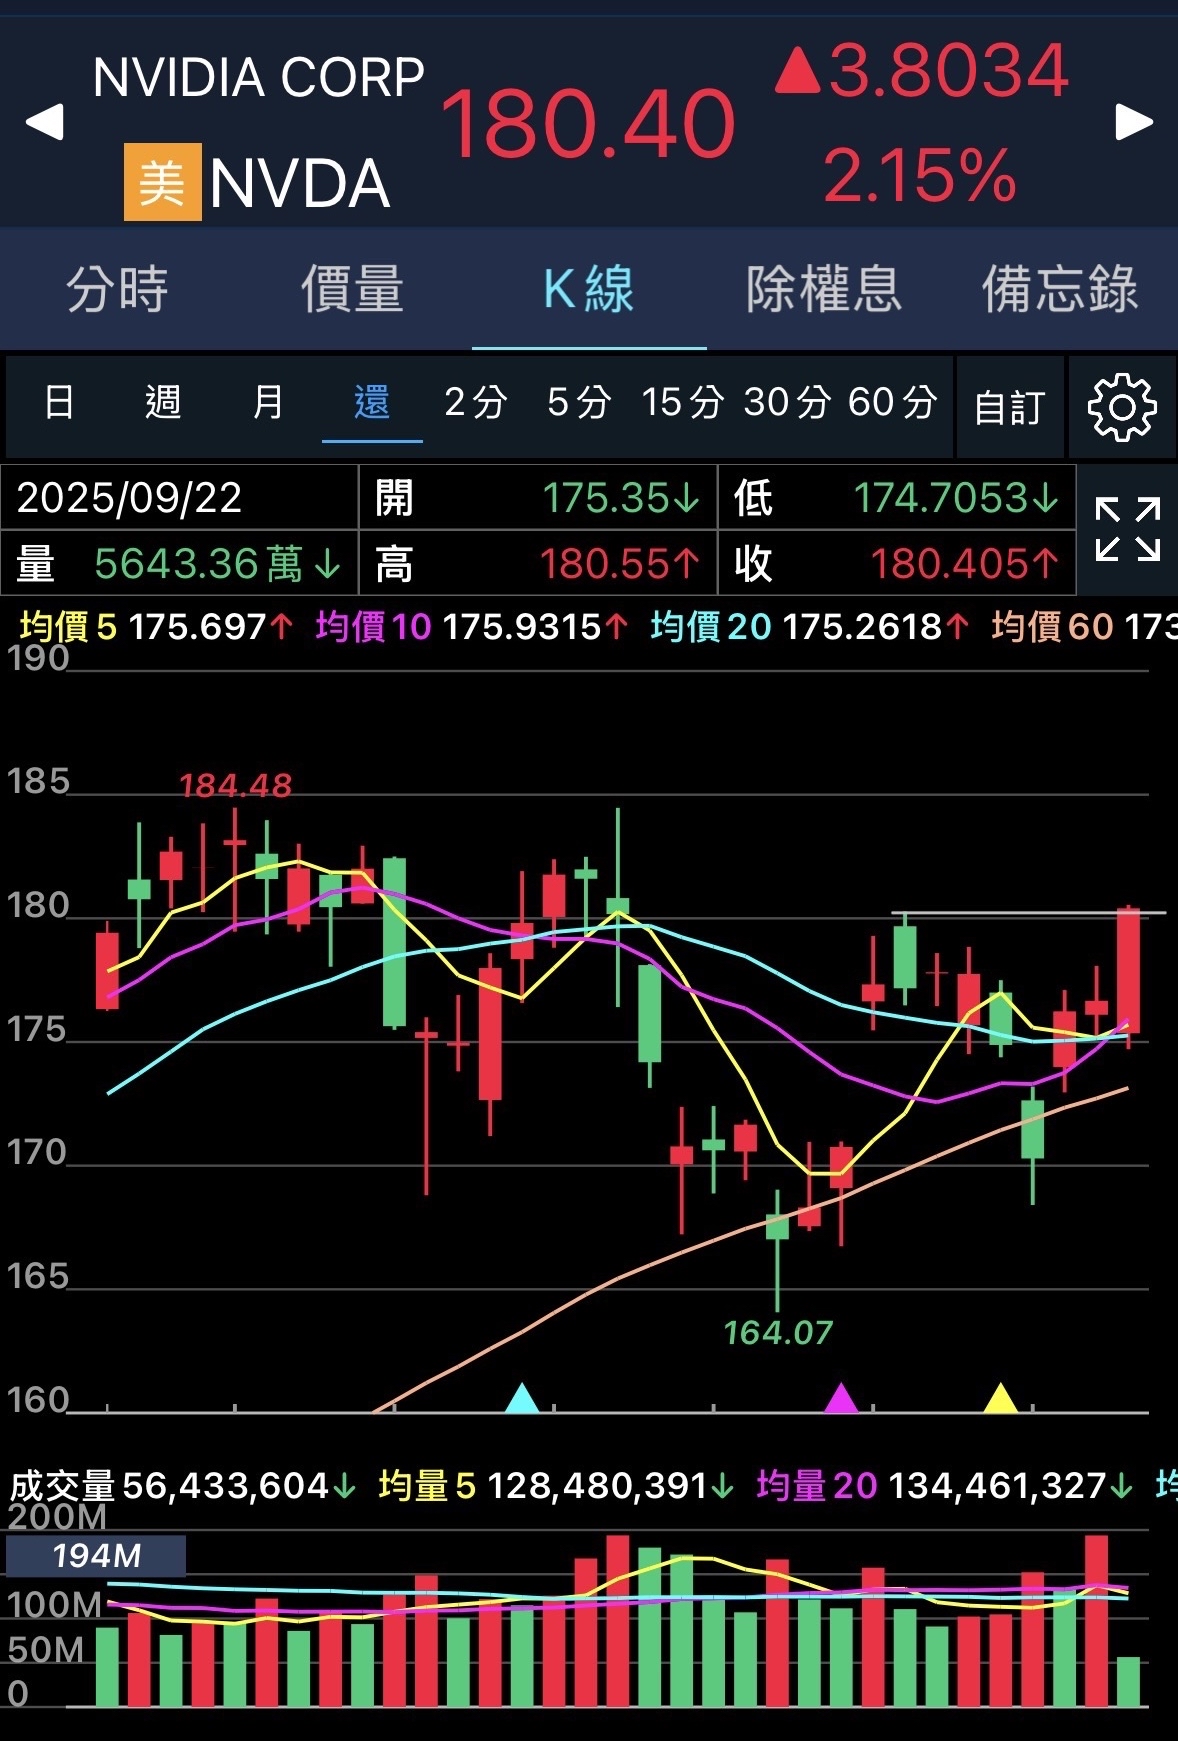Screen dimensions: 1178x1741
Task: Expand chart to fullscreen
Action: click(1127, 529)
